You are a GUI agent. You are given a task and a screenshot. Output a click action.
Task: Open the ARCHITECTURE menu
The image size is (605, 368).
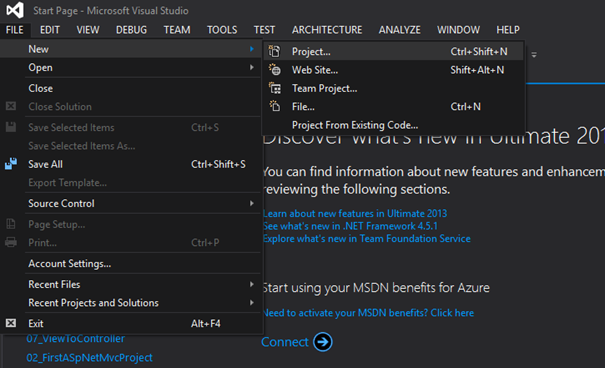click(x=327, y=30)
